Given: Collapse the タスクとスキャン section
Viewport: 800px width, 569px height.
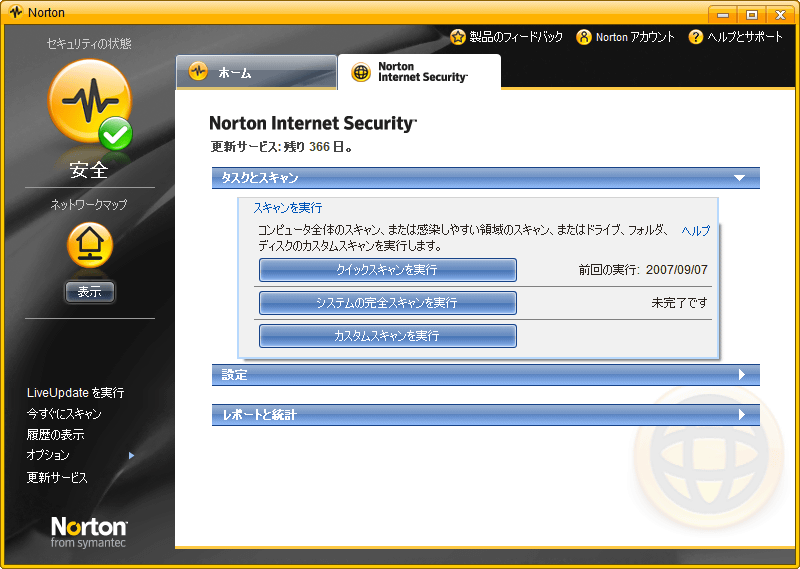Looking at the screenshot, I should point(486,178).
